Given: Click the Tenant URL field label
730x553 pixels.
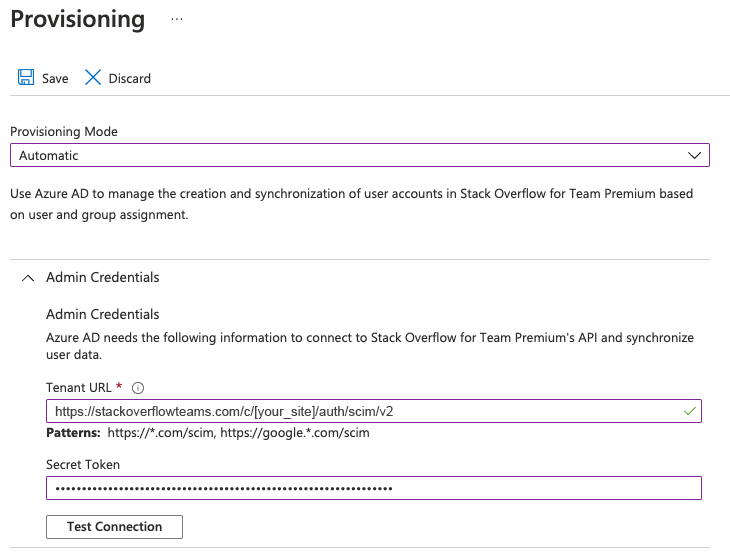Looking at the screenshot, I should (78, 388).
